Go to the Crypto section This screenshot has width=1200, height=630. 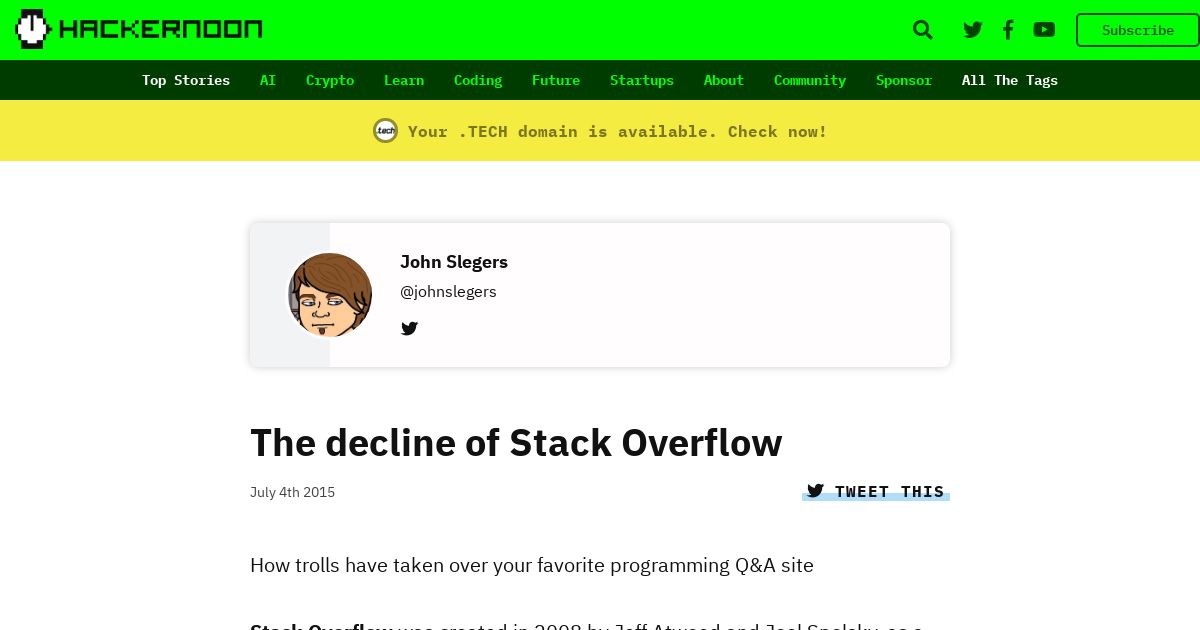pyautogui.click(x=330, y=80)
